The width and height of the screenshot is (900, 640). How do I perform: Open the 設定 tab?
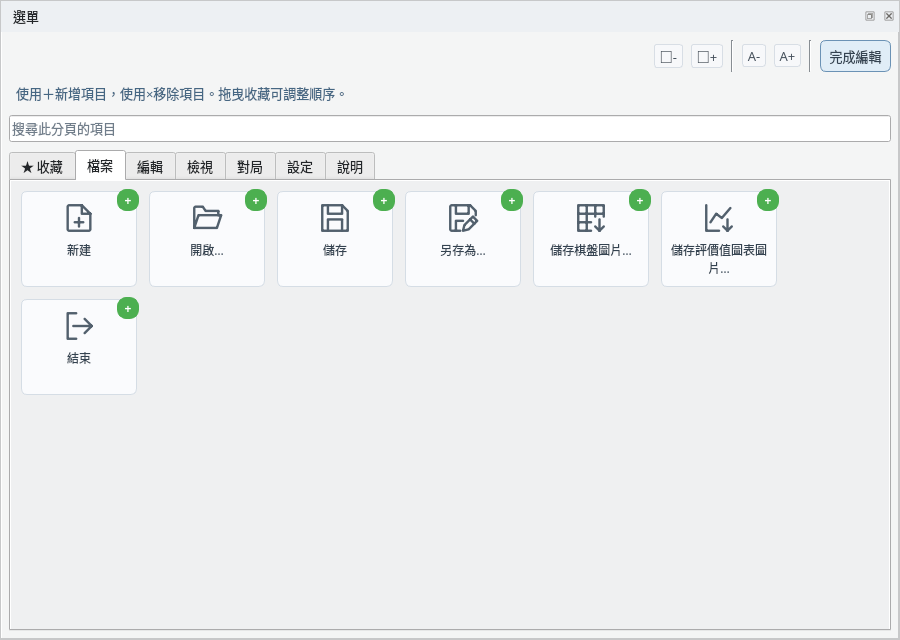(x=300, y=166)
